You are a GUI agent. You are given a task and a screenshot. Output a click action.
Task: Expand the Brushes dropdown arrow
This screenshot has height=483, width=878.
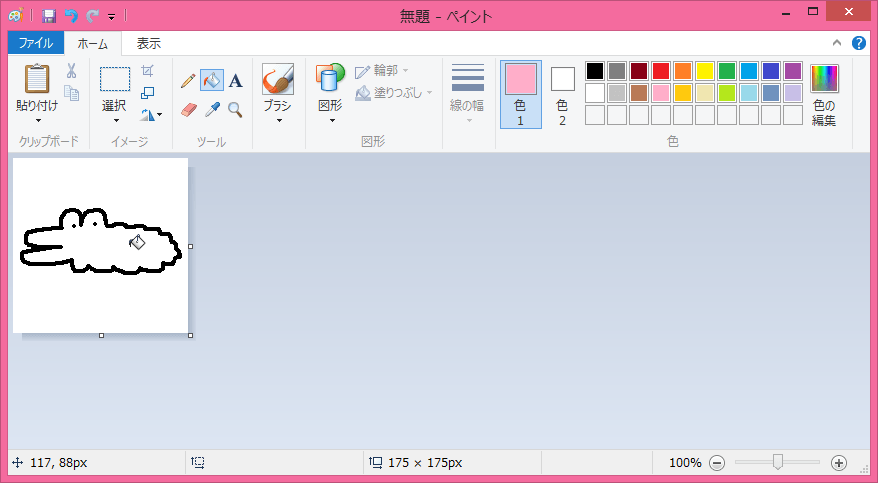click(279, 120)
